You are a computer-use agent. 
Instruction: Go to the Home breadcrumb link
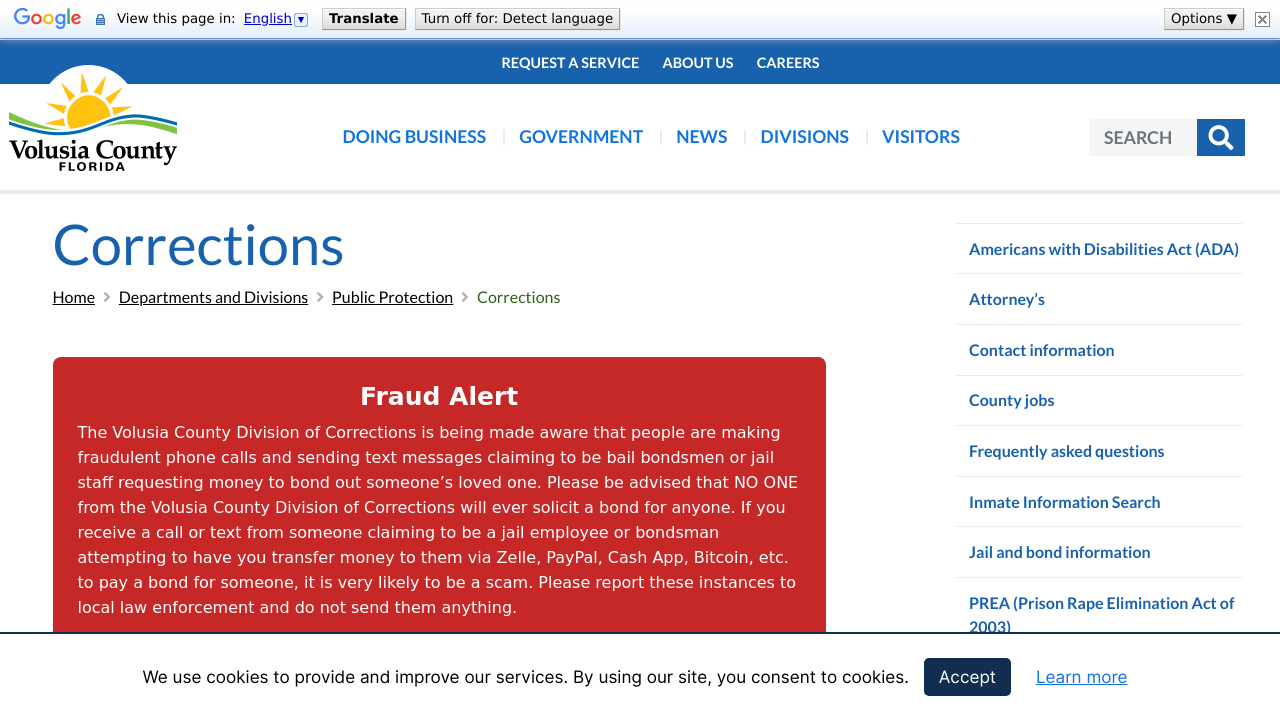pos(74,297)
